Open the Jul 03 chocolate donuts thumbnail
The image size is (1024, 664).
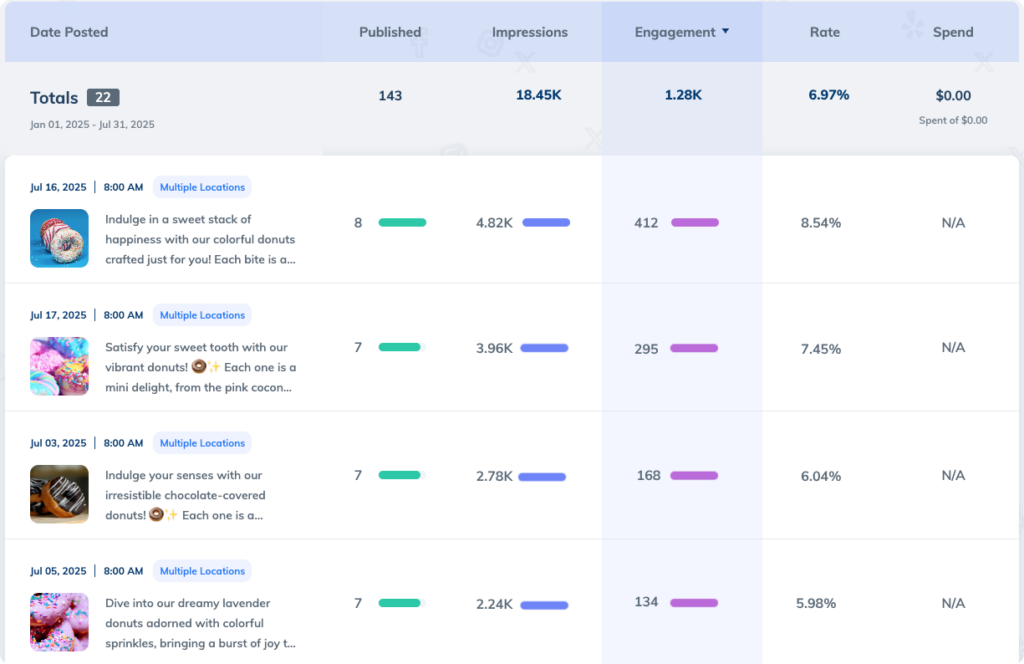59,495
